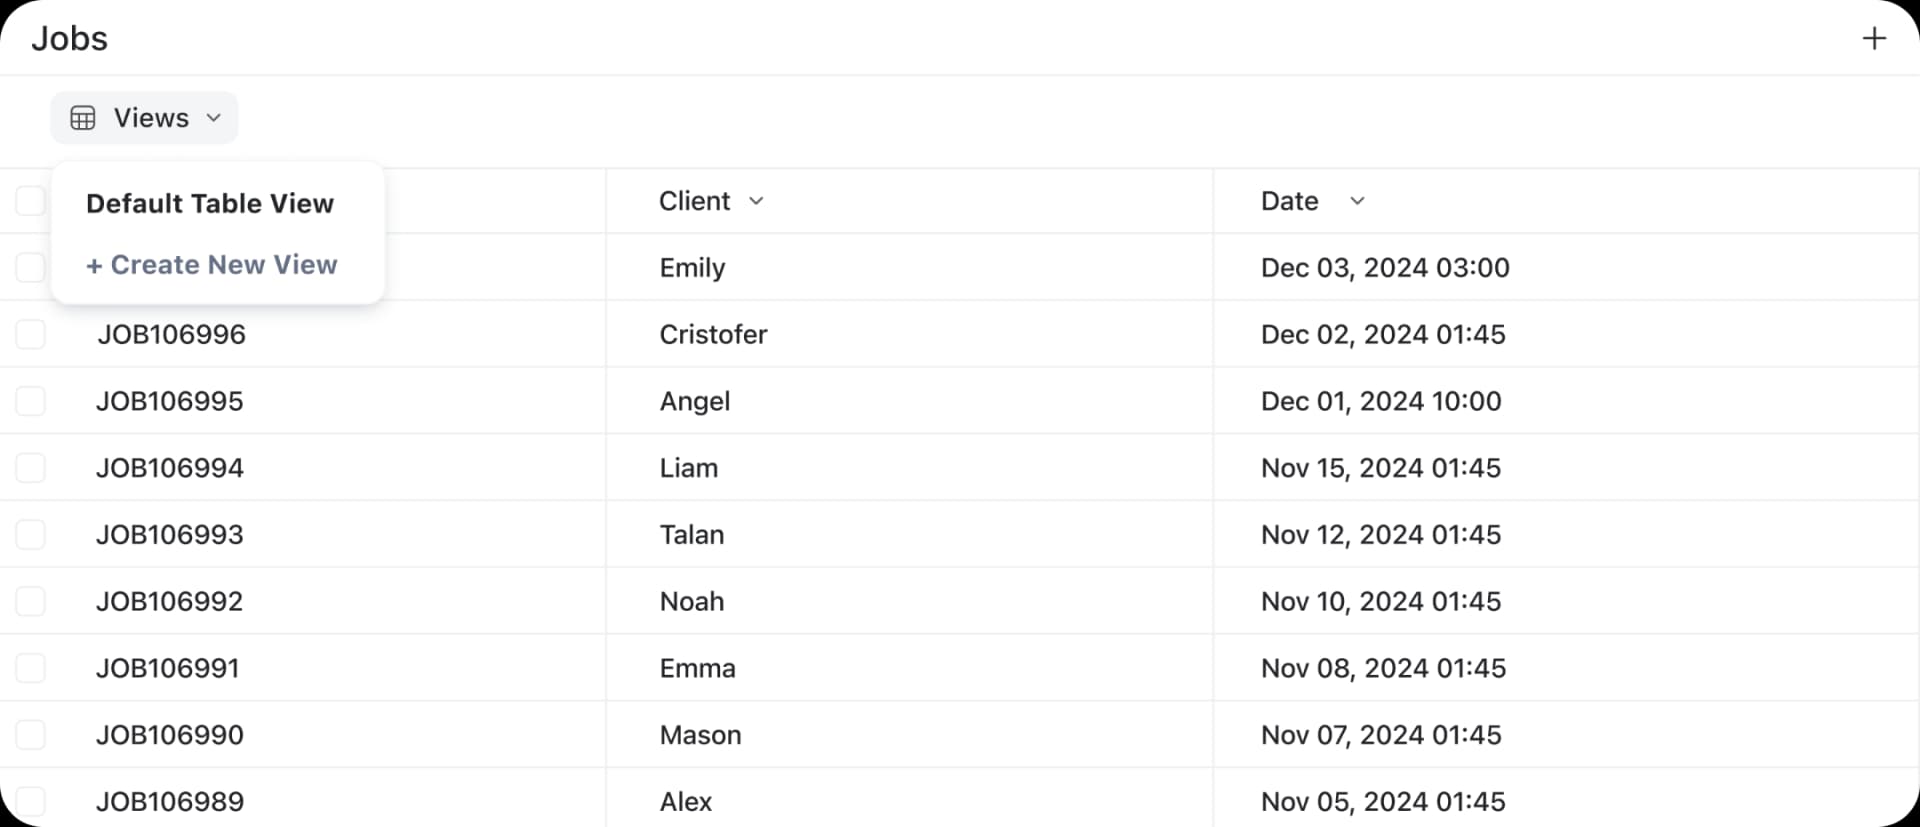The height and width of the screenshot is (827, 1920).
Task: Tick the checkbox for JOB106995
Action: (31, 401)
